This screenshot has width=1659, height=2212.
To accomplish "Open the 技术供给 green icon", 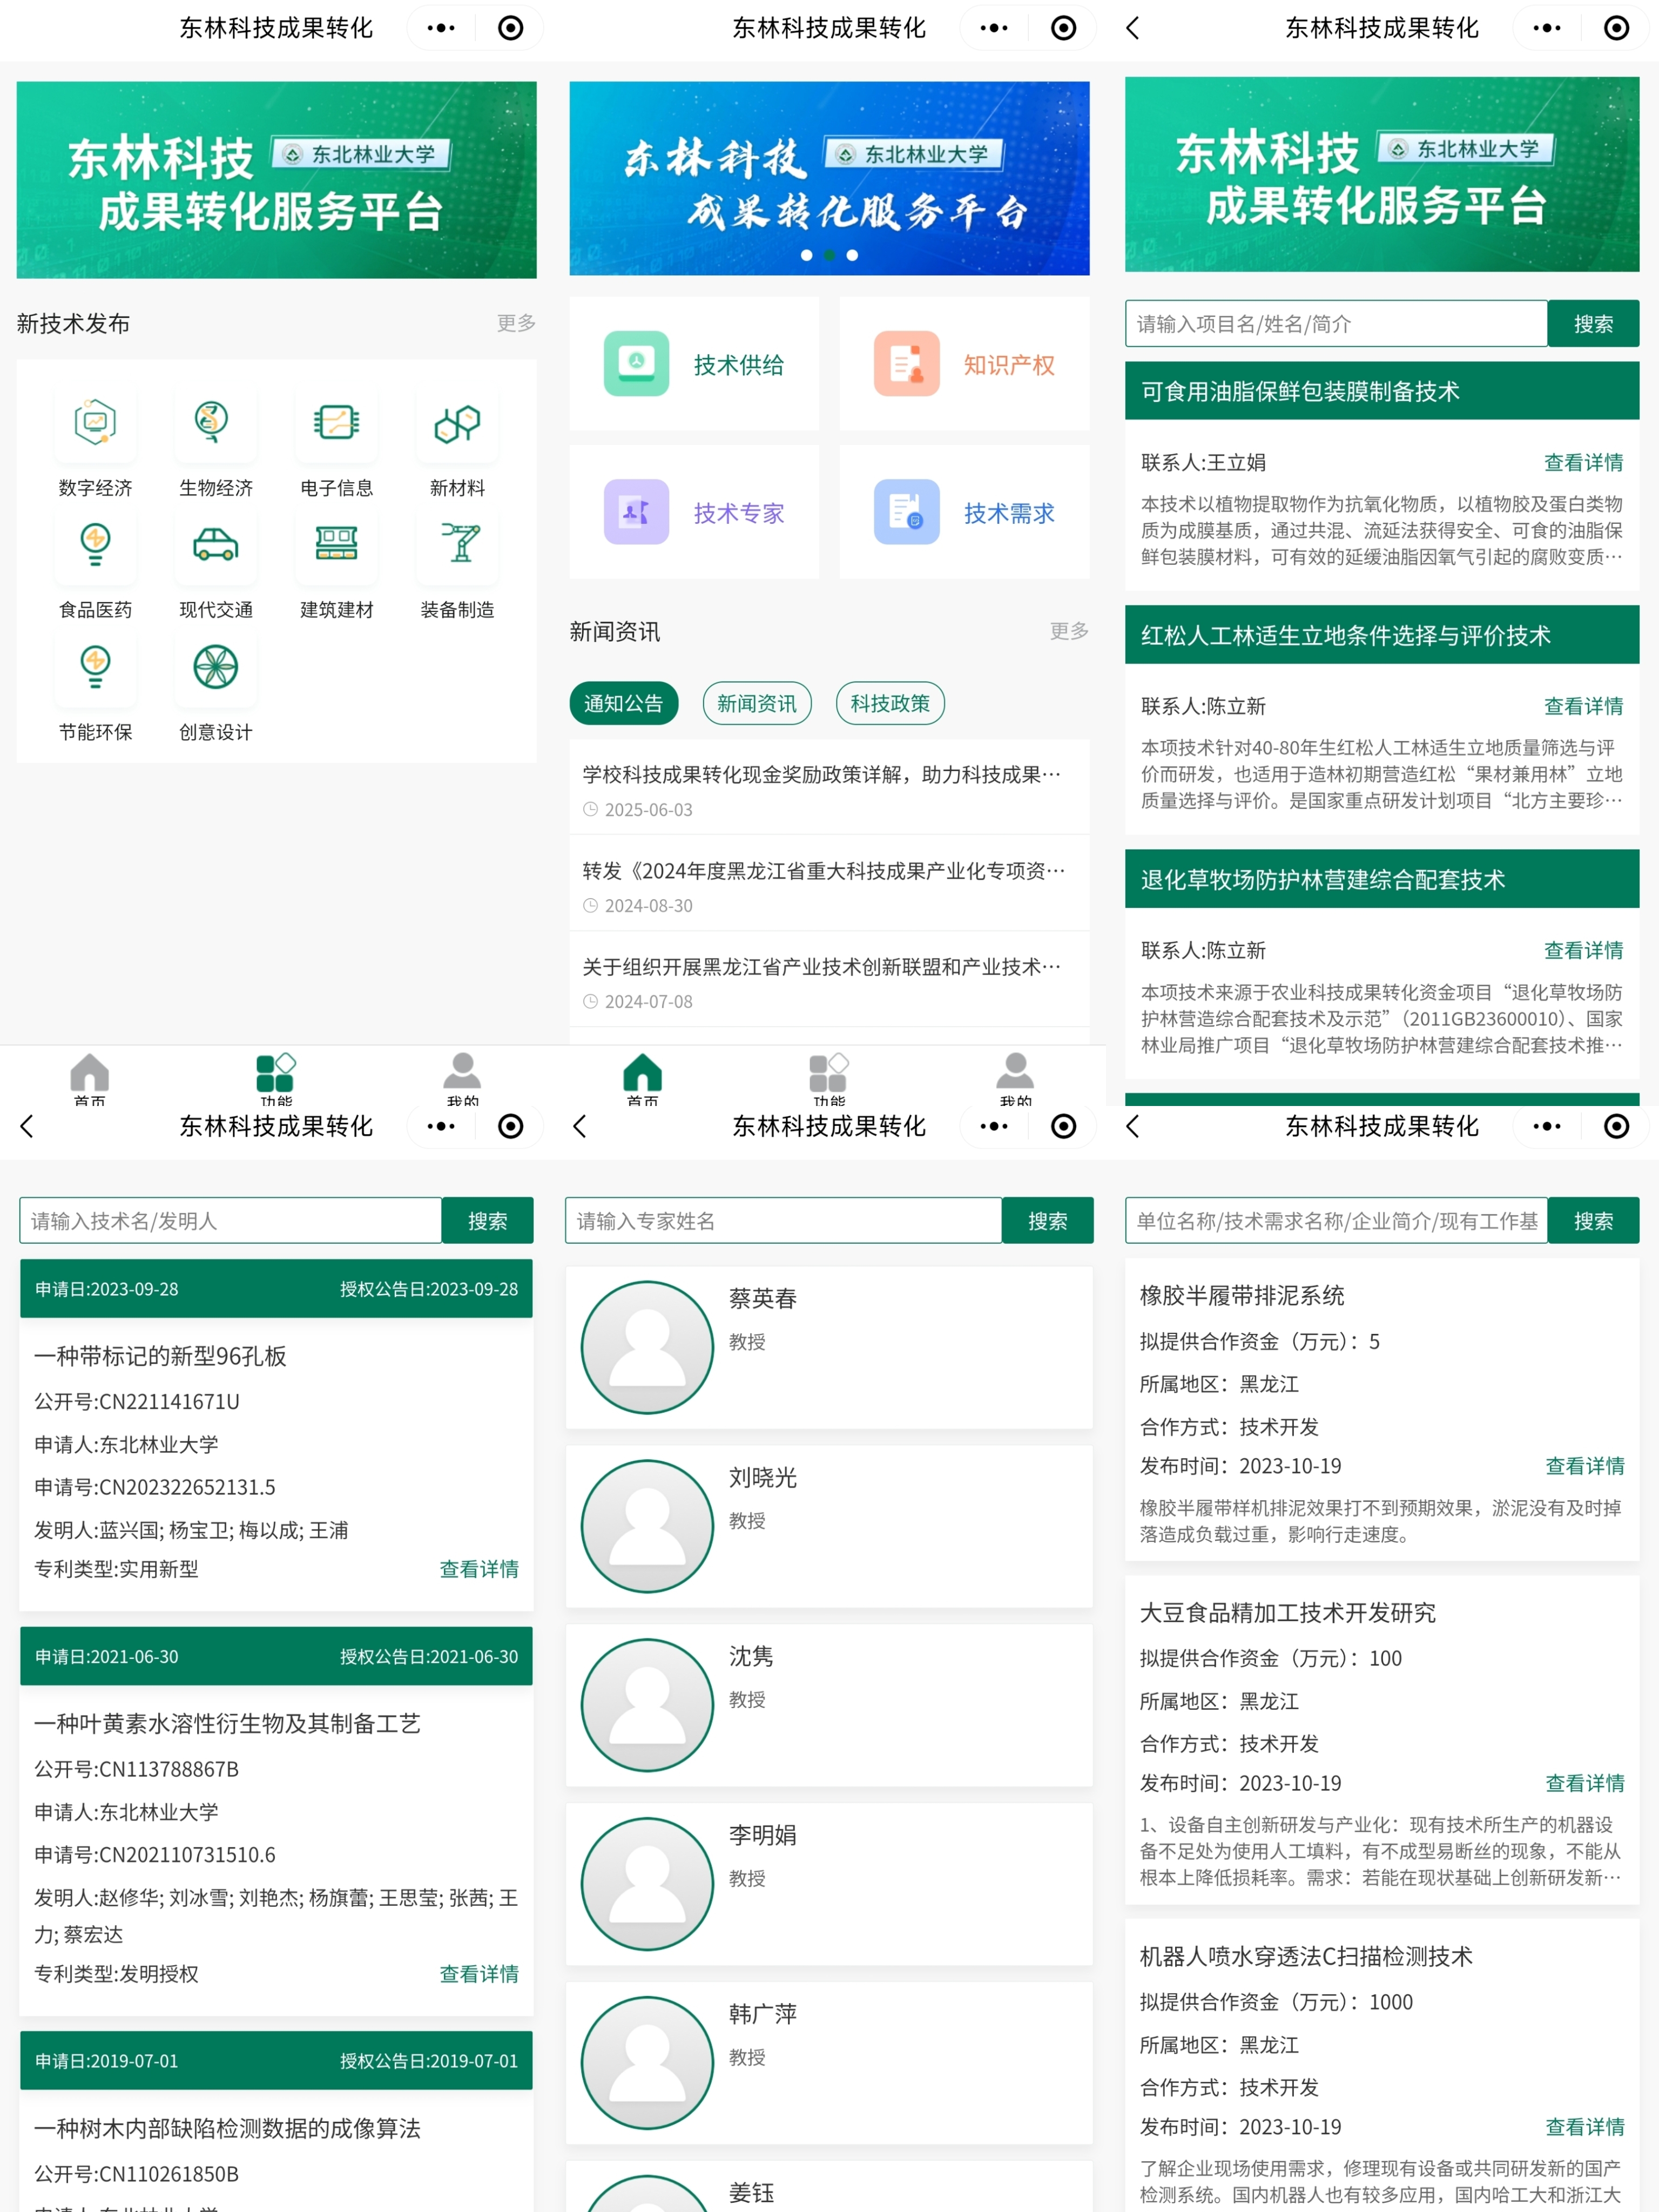I will pyautogui.click(x=636, y=364).
